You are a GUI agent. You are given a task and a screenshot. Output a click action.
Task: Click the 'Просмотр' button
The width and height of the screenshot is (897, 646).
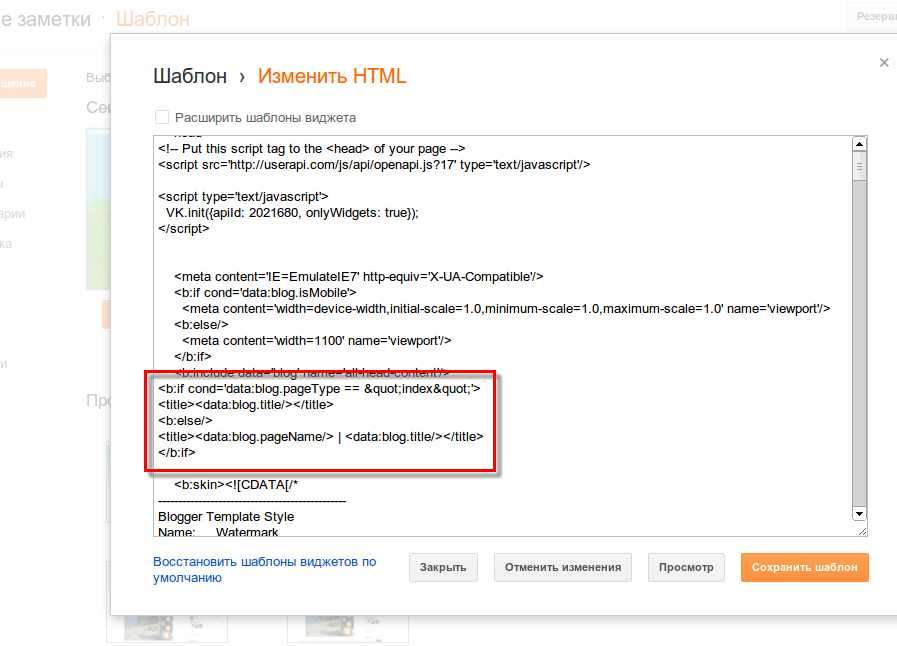coord(686,567)
